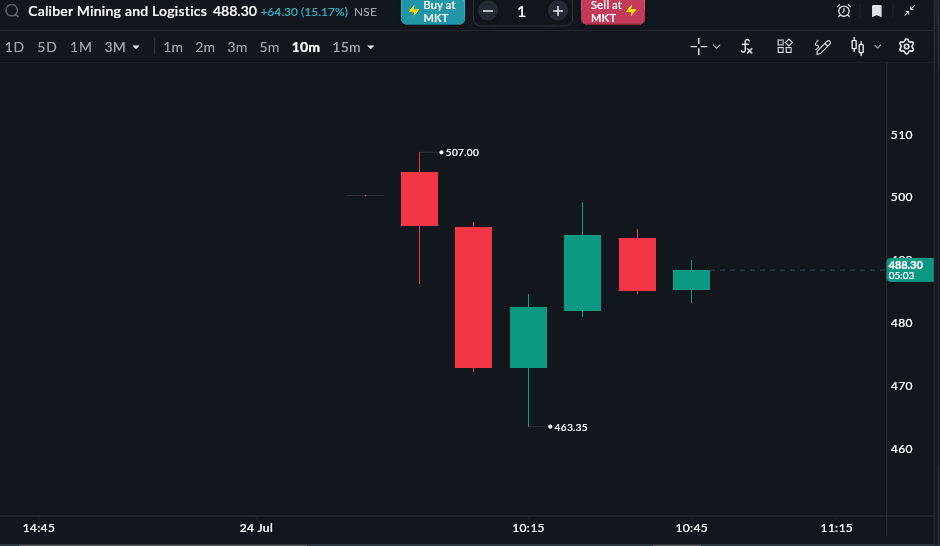Switch to the 5m interval
The width and height of the screenshot is (940, 546).
click(269, 47)
